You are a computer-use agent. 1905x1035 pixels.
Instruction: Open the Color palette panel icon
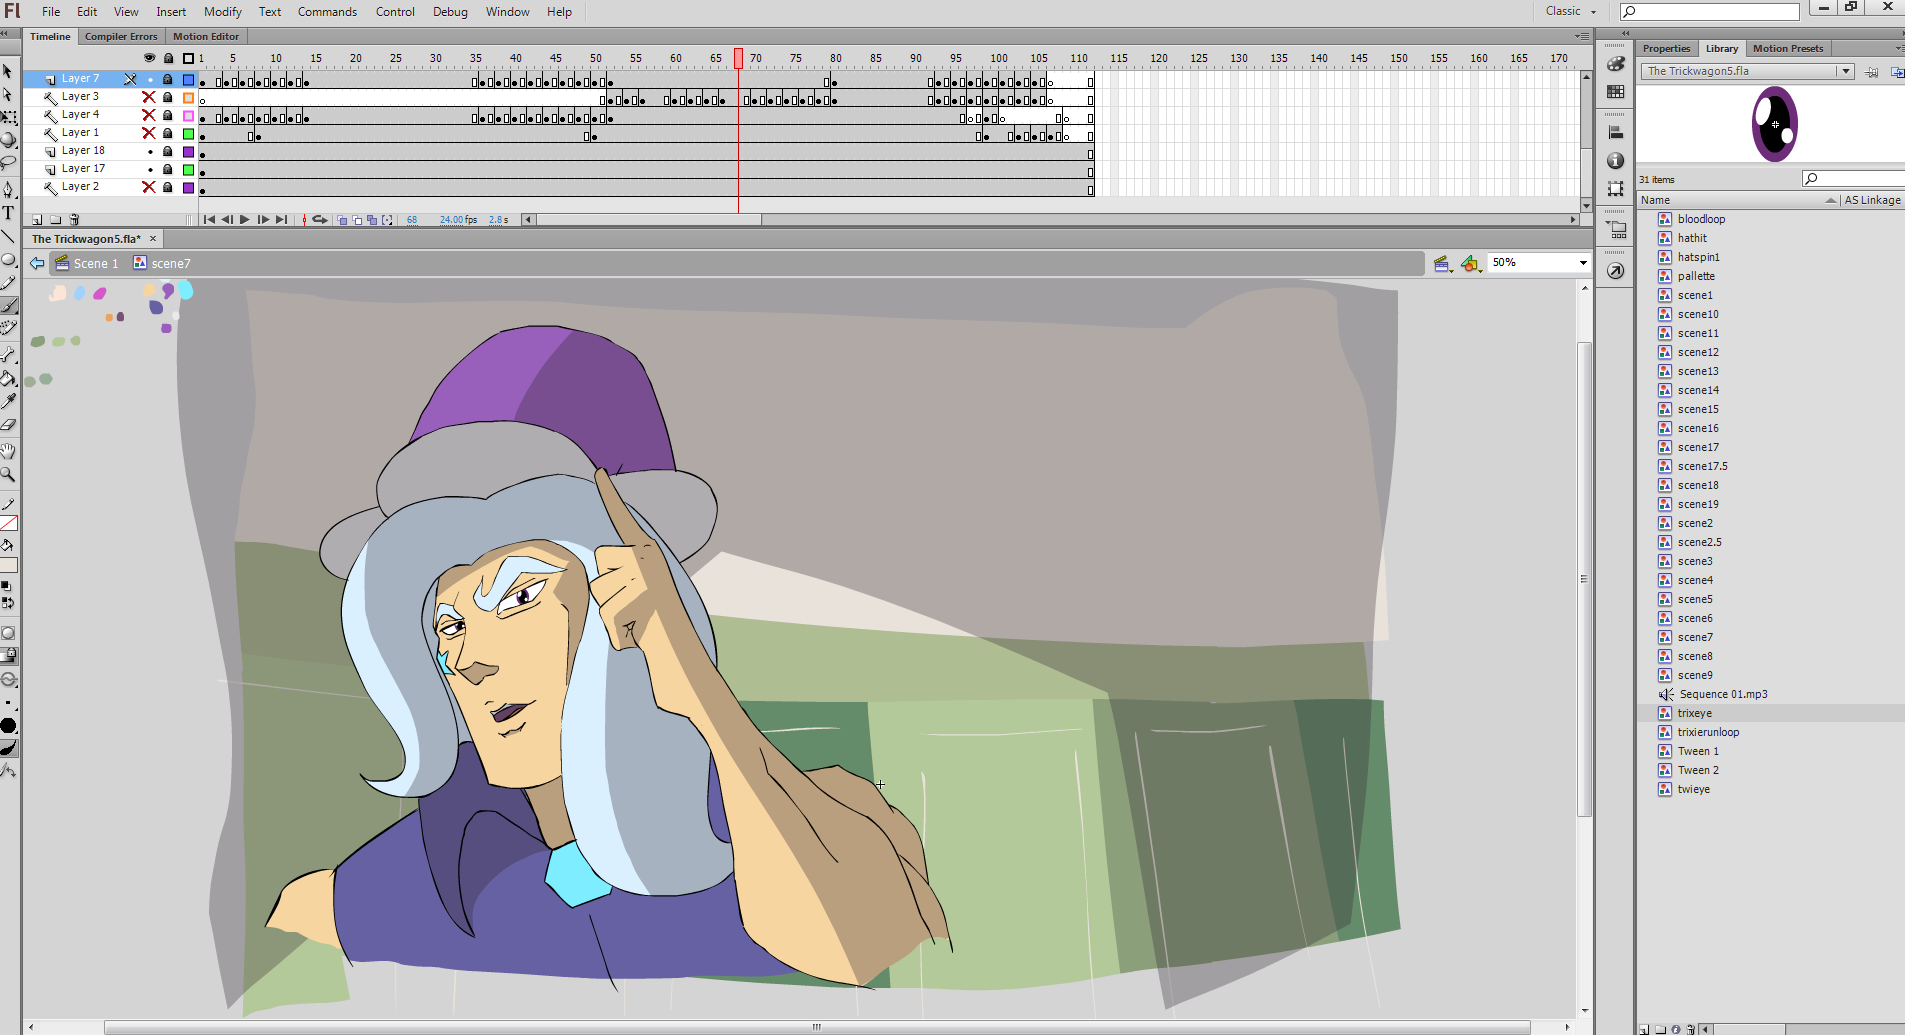click(1615, 64)
